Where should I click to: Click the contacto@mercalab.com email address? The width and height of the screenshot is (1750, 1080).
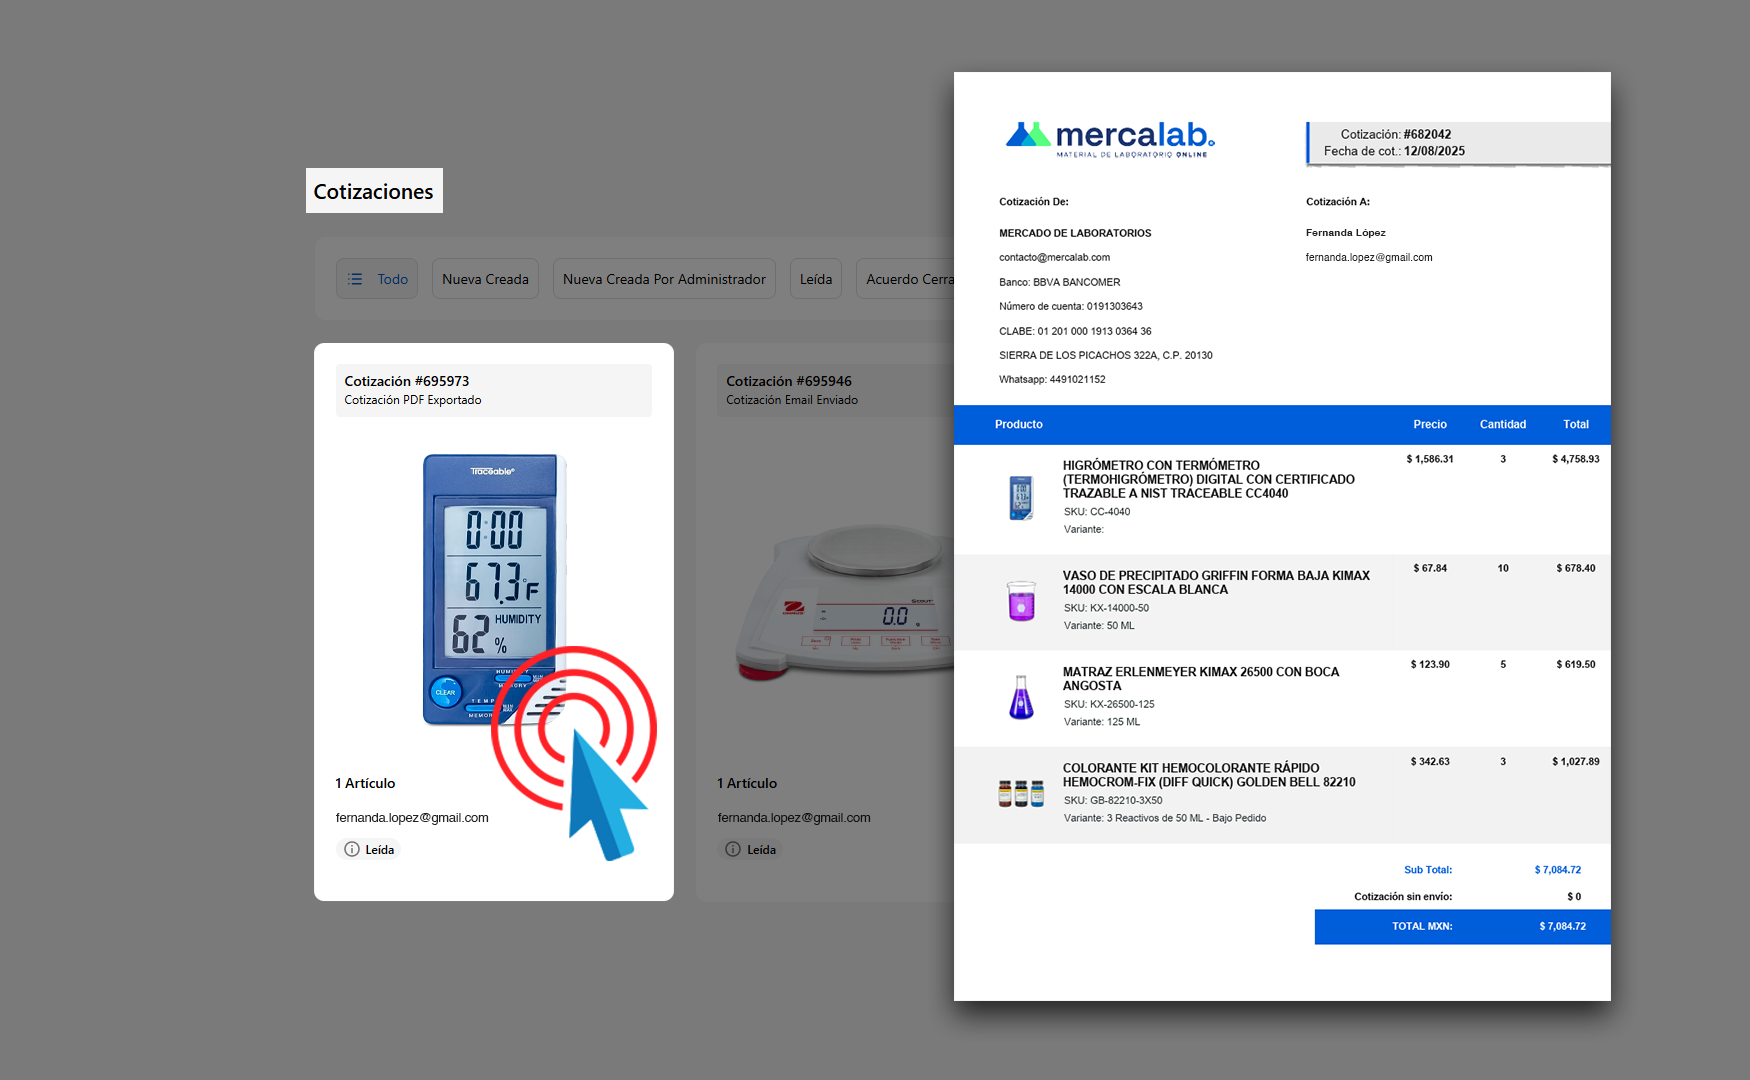coord(1054,257)
